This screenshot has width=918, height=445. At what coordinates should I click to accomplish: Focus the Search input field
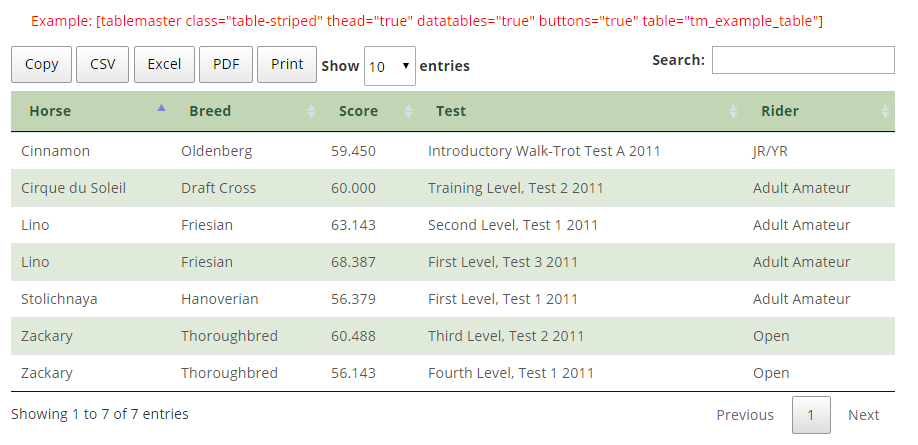coord(803,60)
